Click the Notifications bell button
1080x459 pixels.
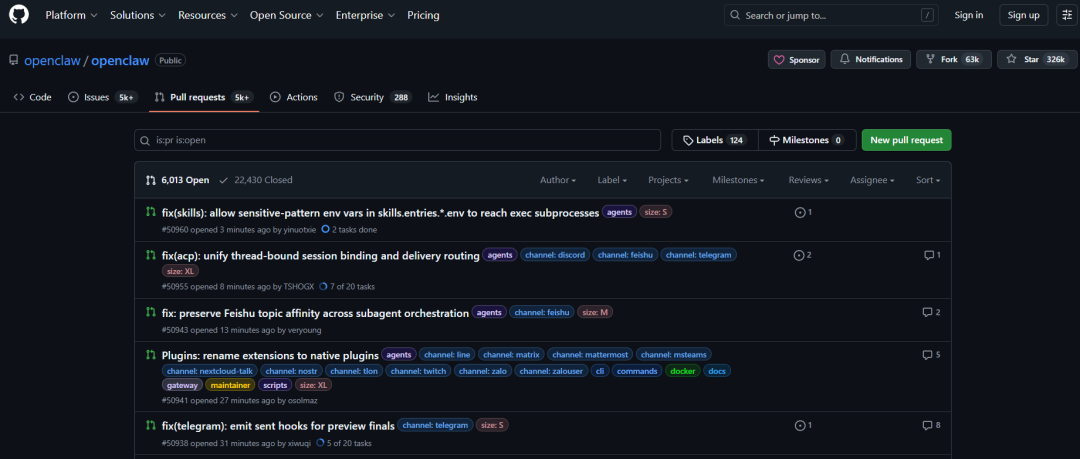click(x=871, y=60)
